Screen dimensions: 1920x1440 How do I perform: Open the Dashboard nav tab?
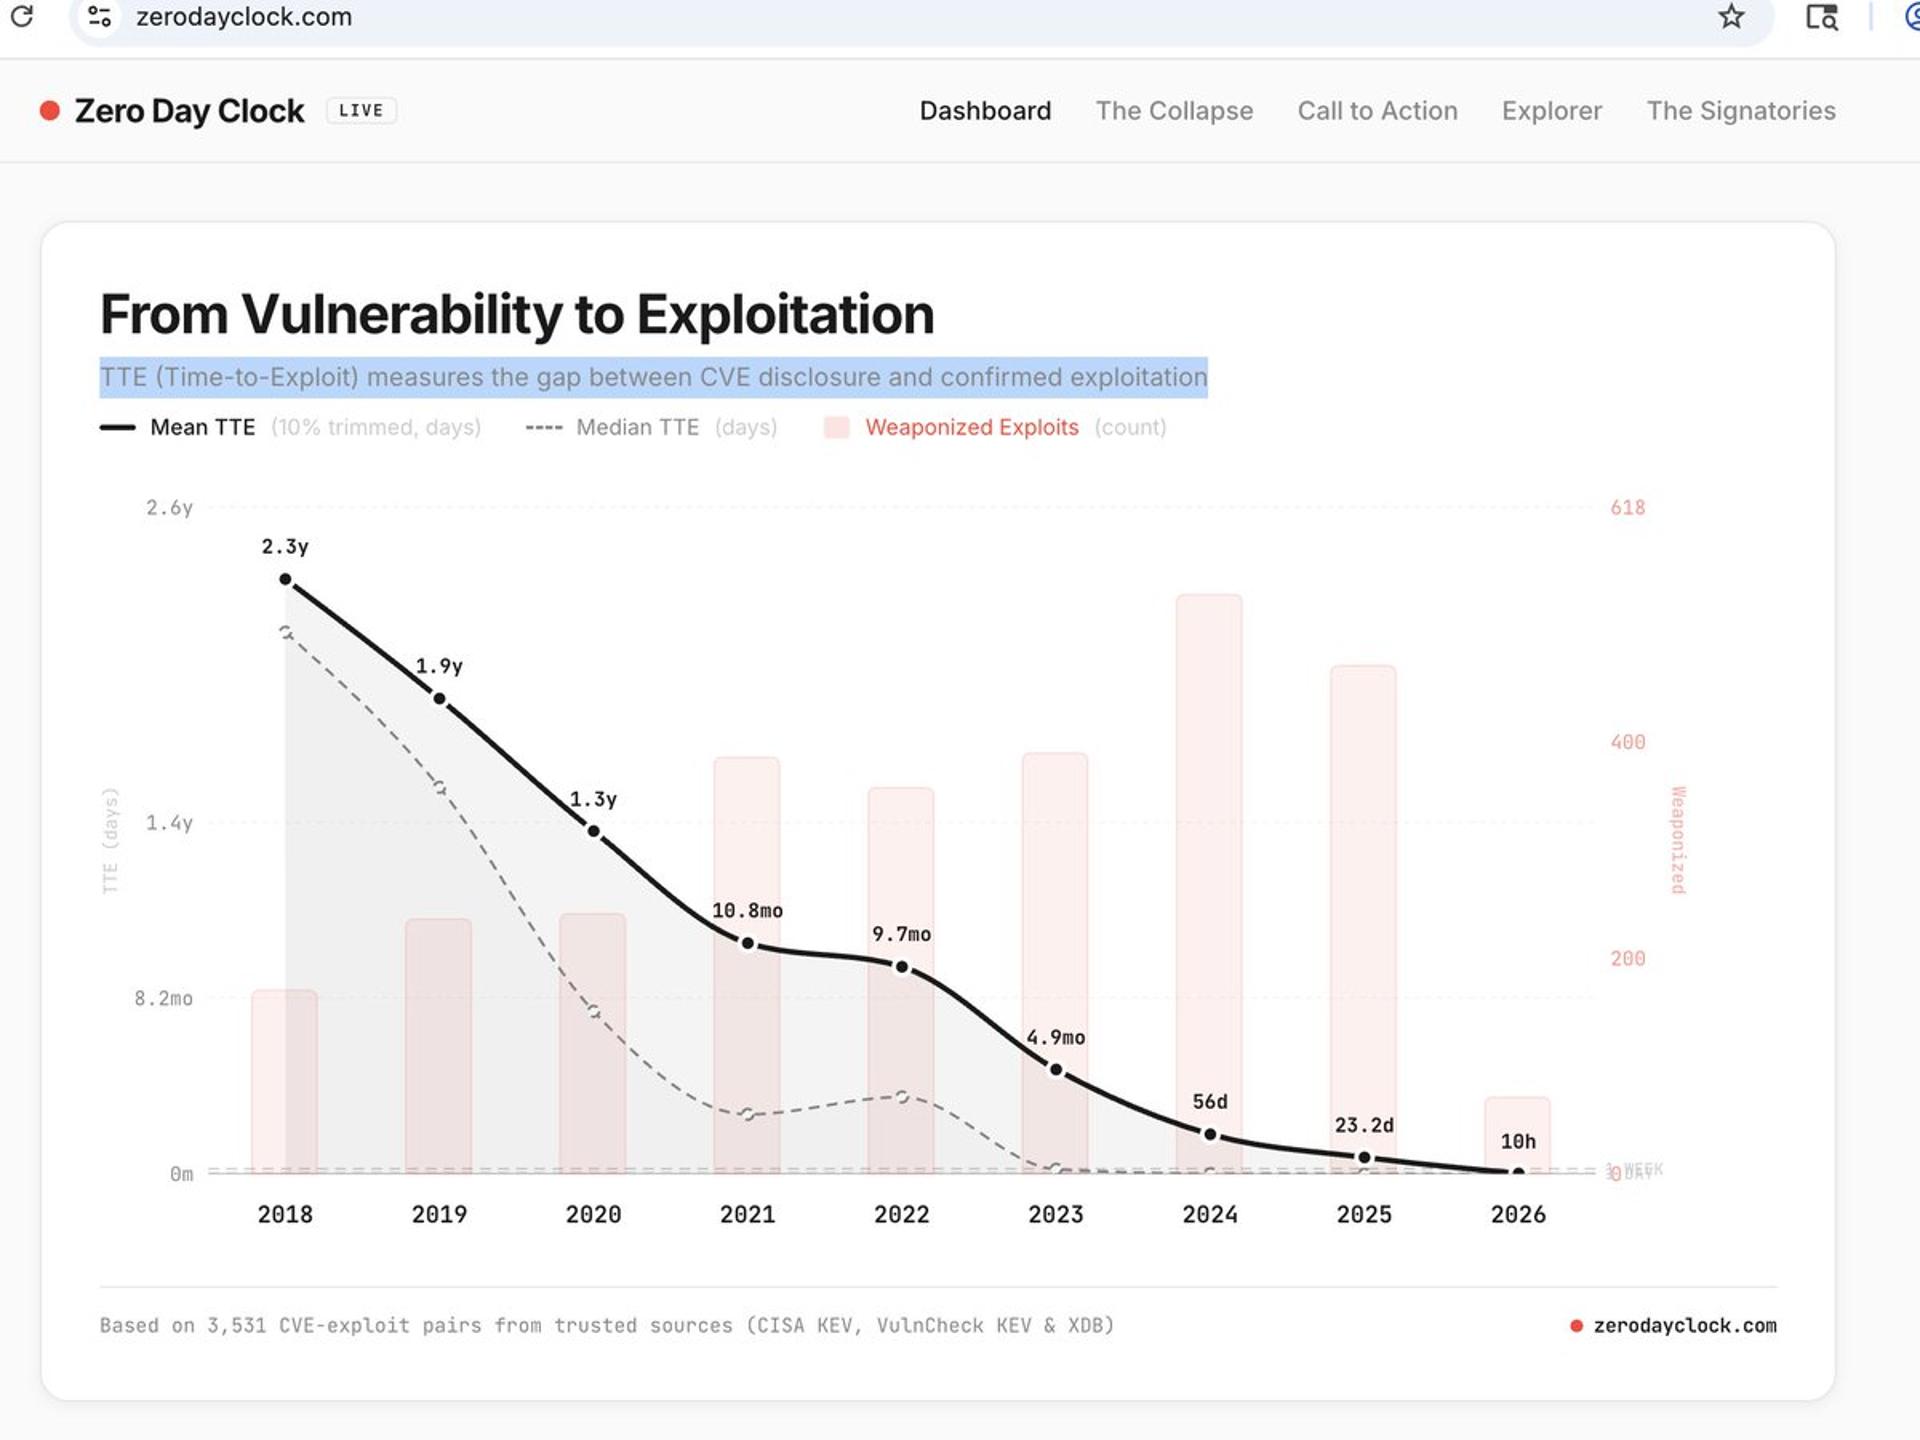pos(985,111)
